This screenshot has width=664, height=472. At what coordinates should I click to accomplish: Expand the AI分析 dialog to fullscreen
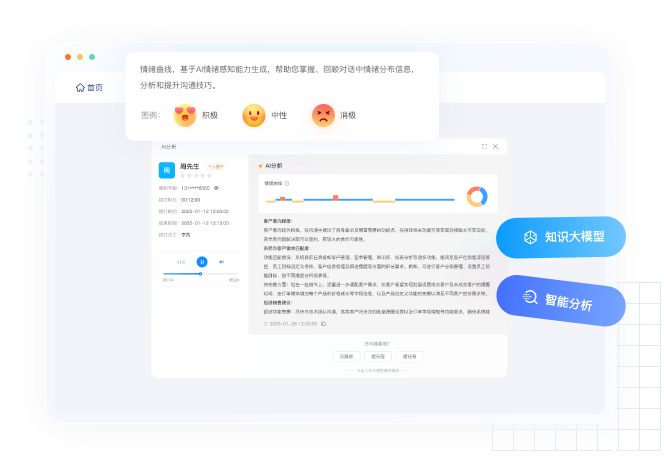[x=484, y=146]
